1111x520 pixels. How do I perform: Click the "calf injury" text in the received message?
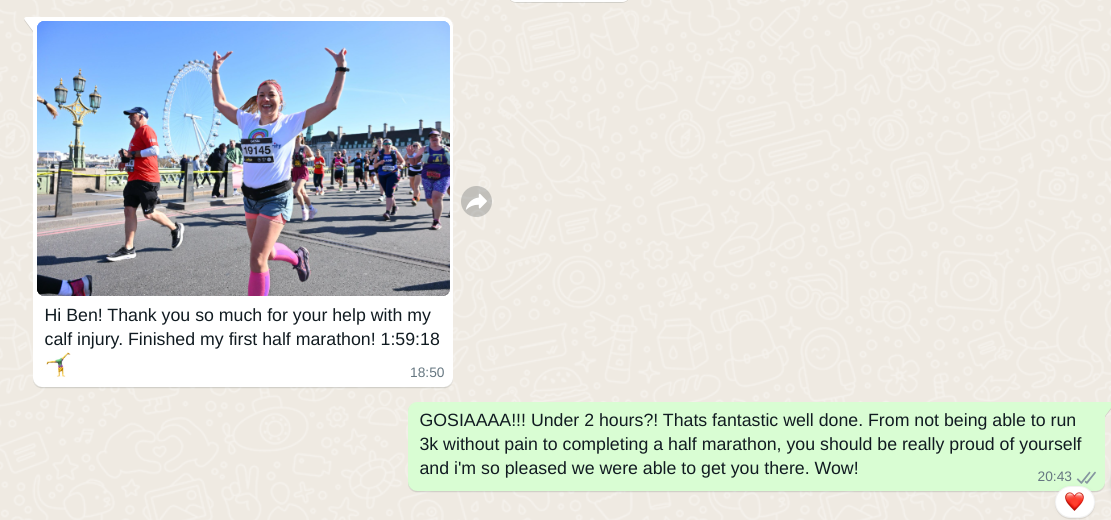84,339
